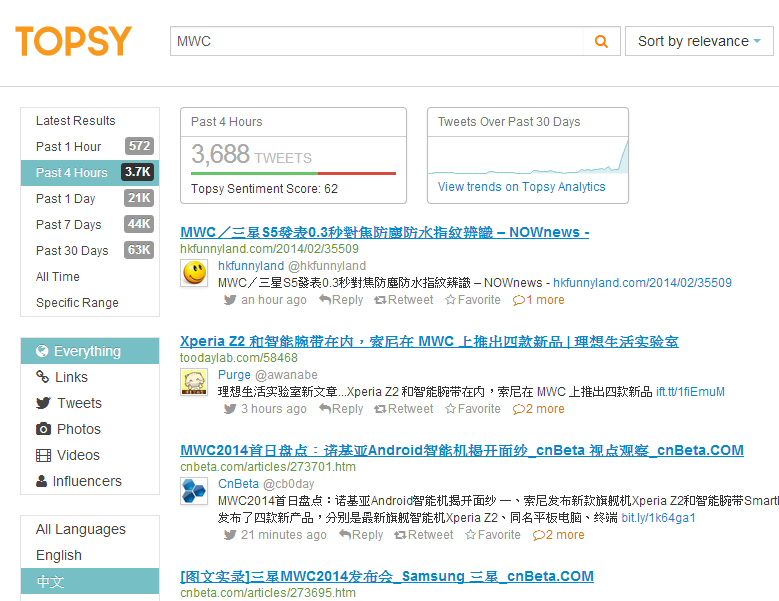The height and width of the screenshot is (601, 779).
Task: Click the TOPSY logo
Action: (74, 41)
